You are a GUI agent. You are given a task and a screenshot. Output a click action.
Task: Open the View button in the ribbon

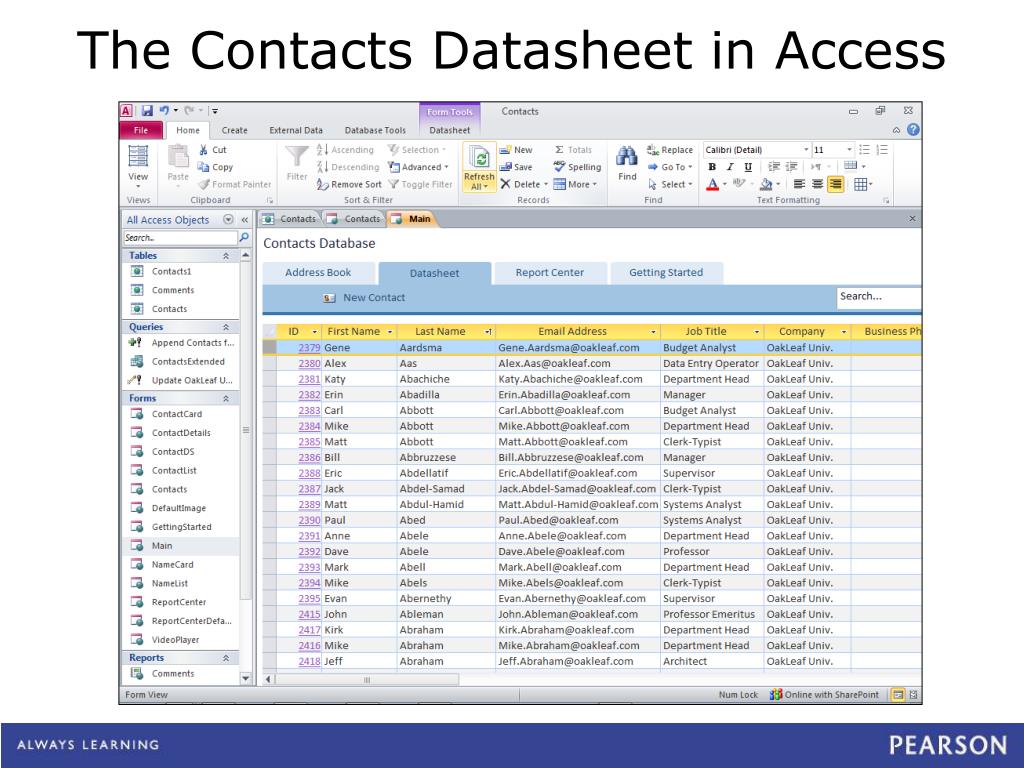[x=138, y=167]
